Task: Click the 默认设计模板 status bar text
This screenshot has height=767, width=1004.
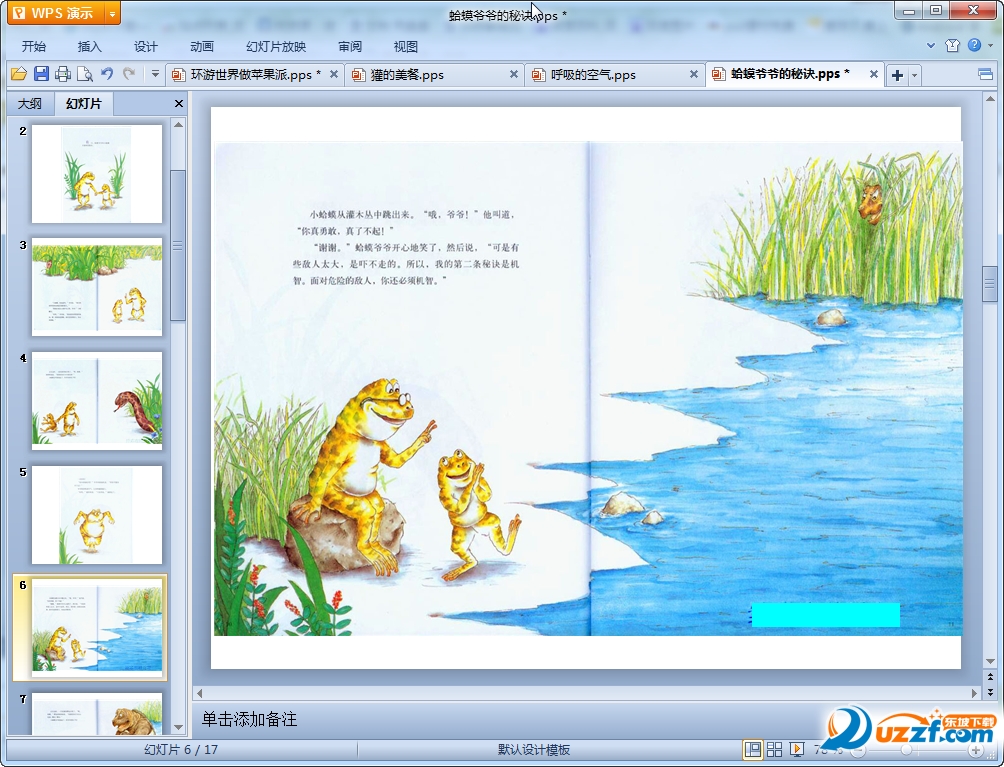Action: pos(534,750)
